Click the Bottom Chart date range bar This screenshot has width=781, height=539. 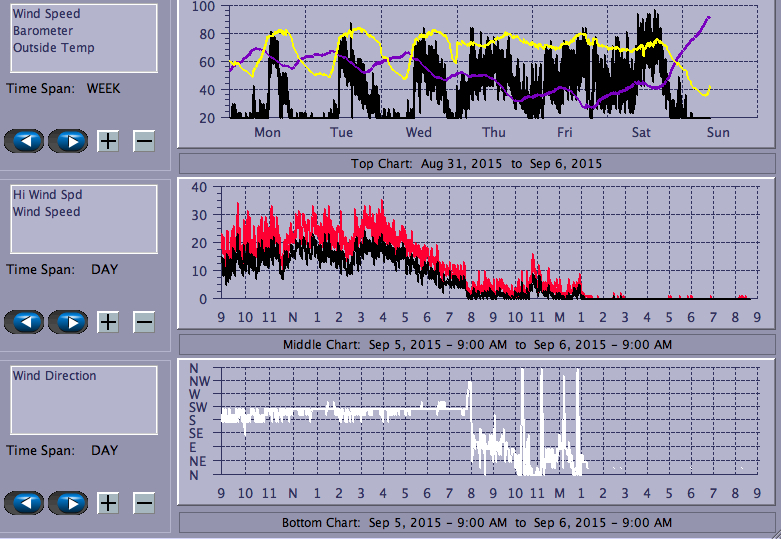(476, 523)
